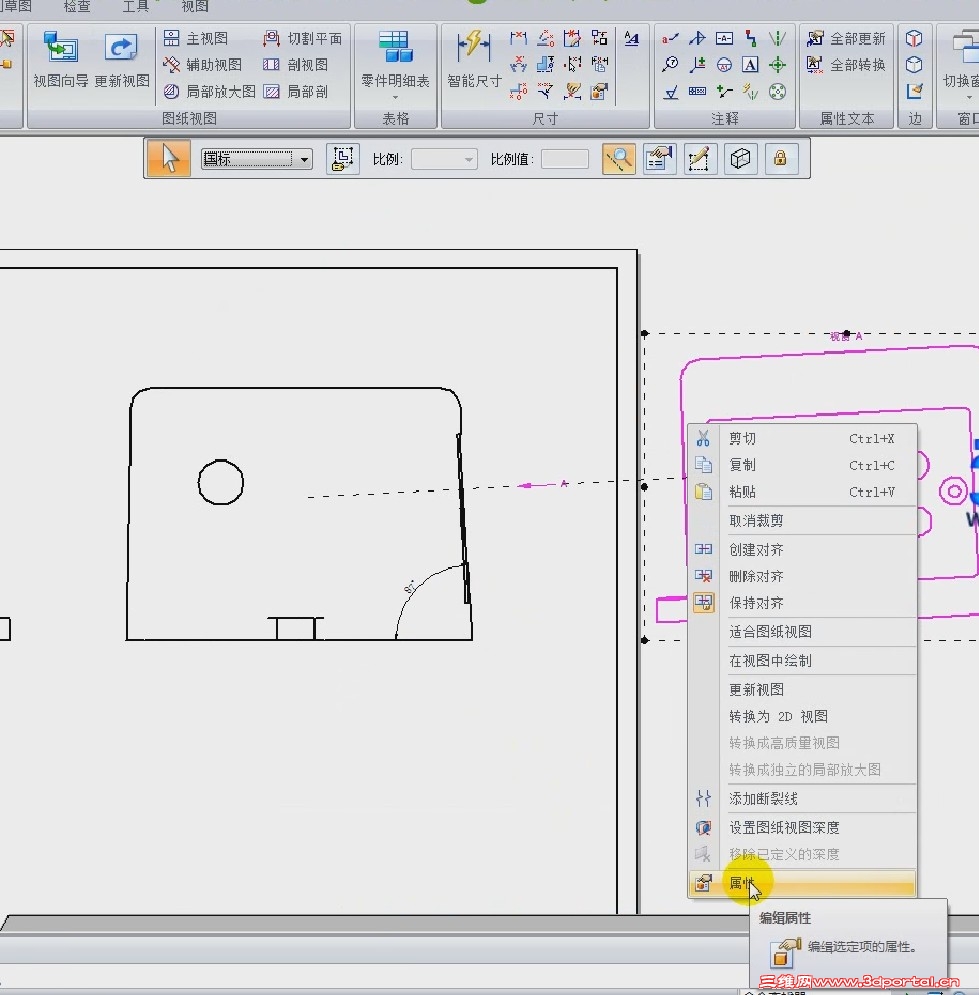Image resolution: width=979 pixels, height=995 pixels.
Task: Click the underlined A dimension style mapping icon
Action: point(631,39)
